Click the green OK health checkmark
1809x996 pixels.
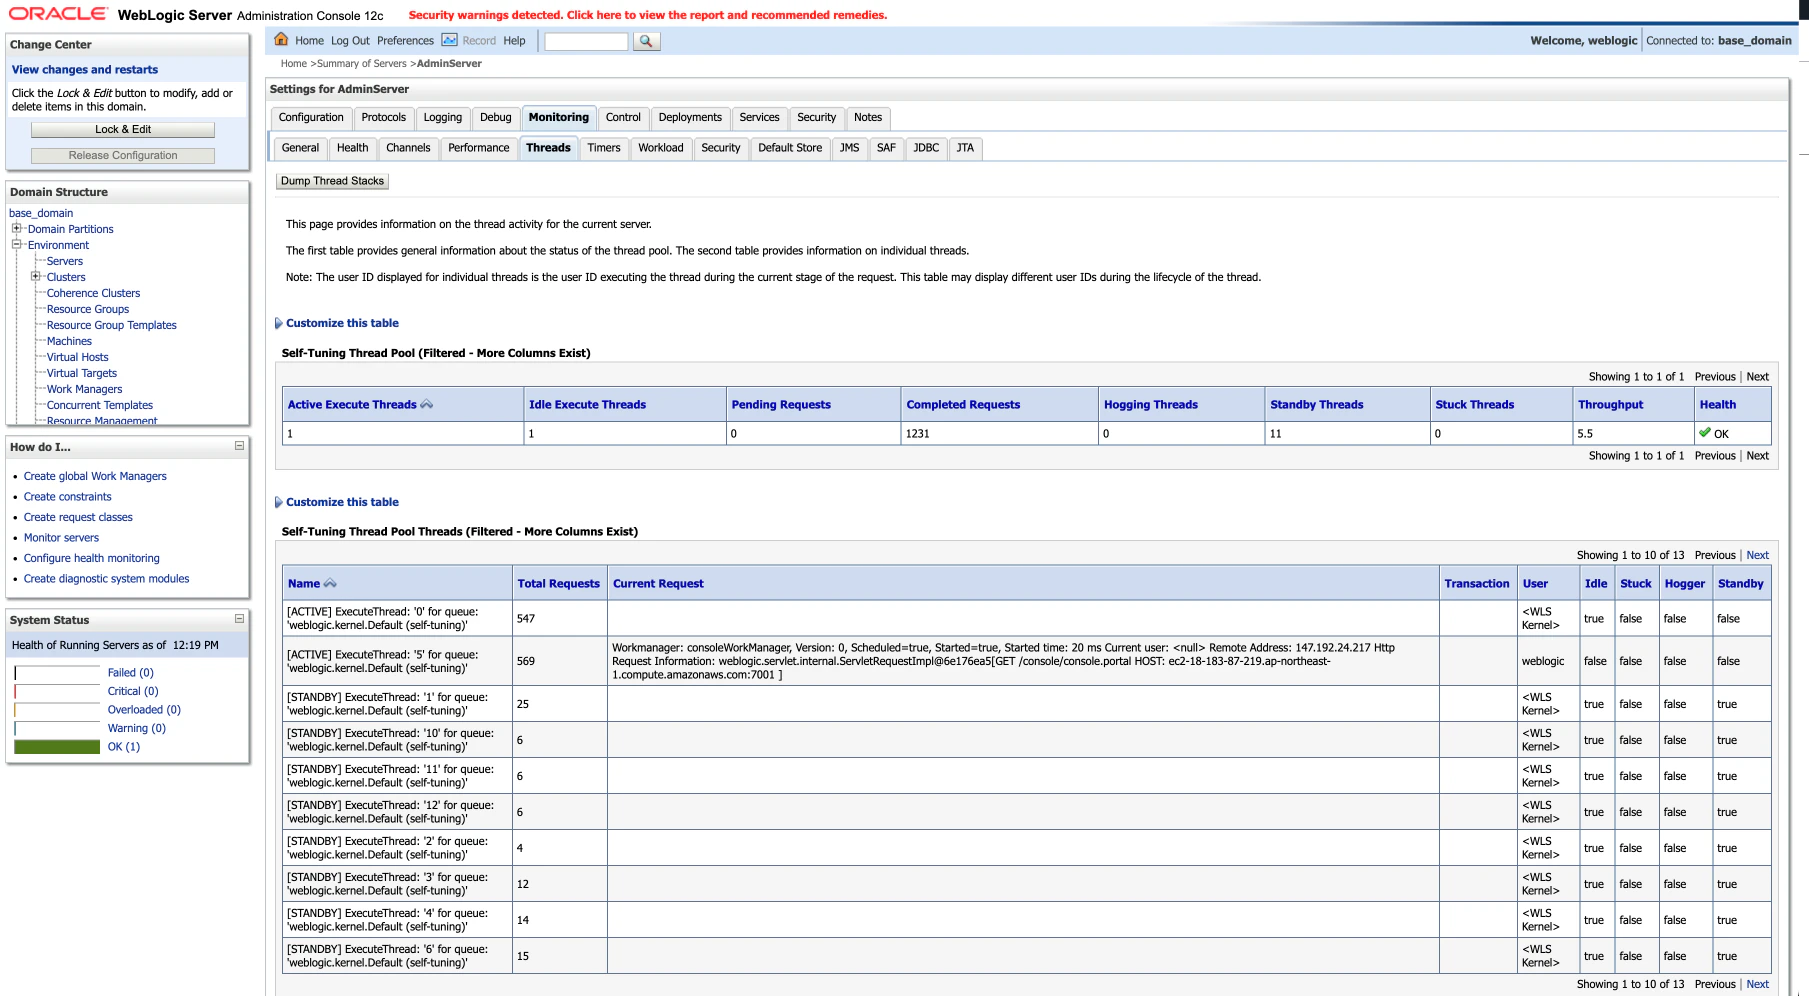pyautogui.click(x=1705, y=433)
